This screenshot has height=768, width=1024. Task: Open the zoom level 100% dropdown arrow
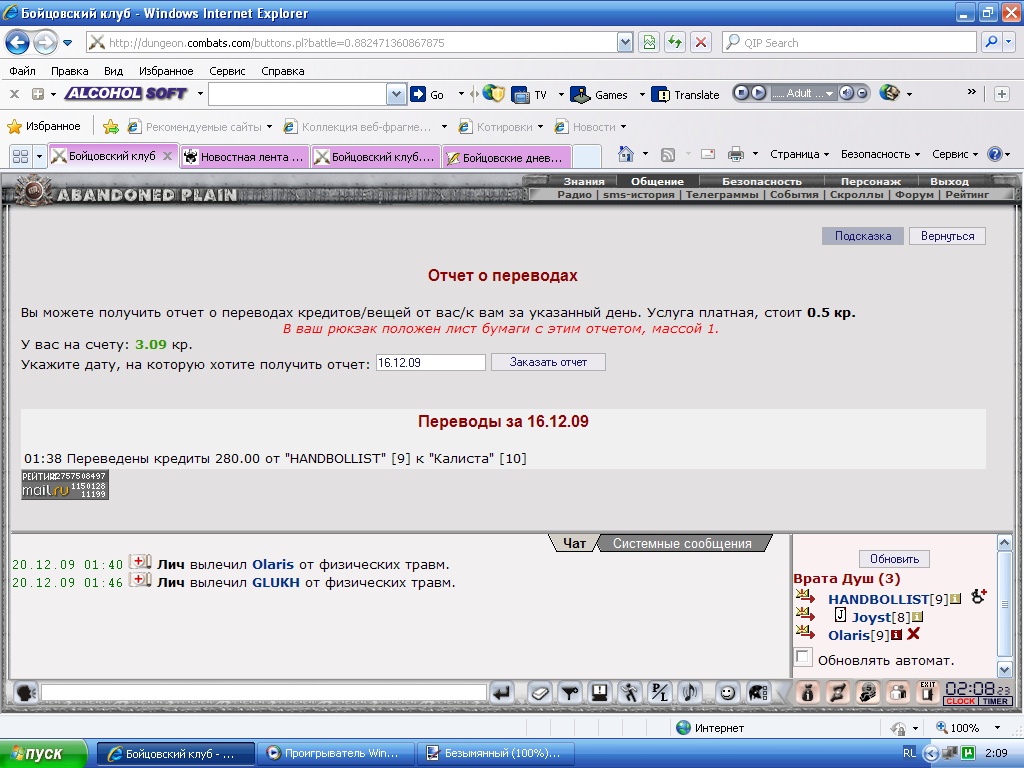(x=997, y=728)
